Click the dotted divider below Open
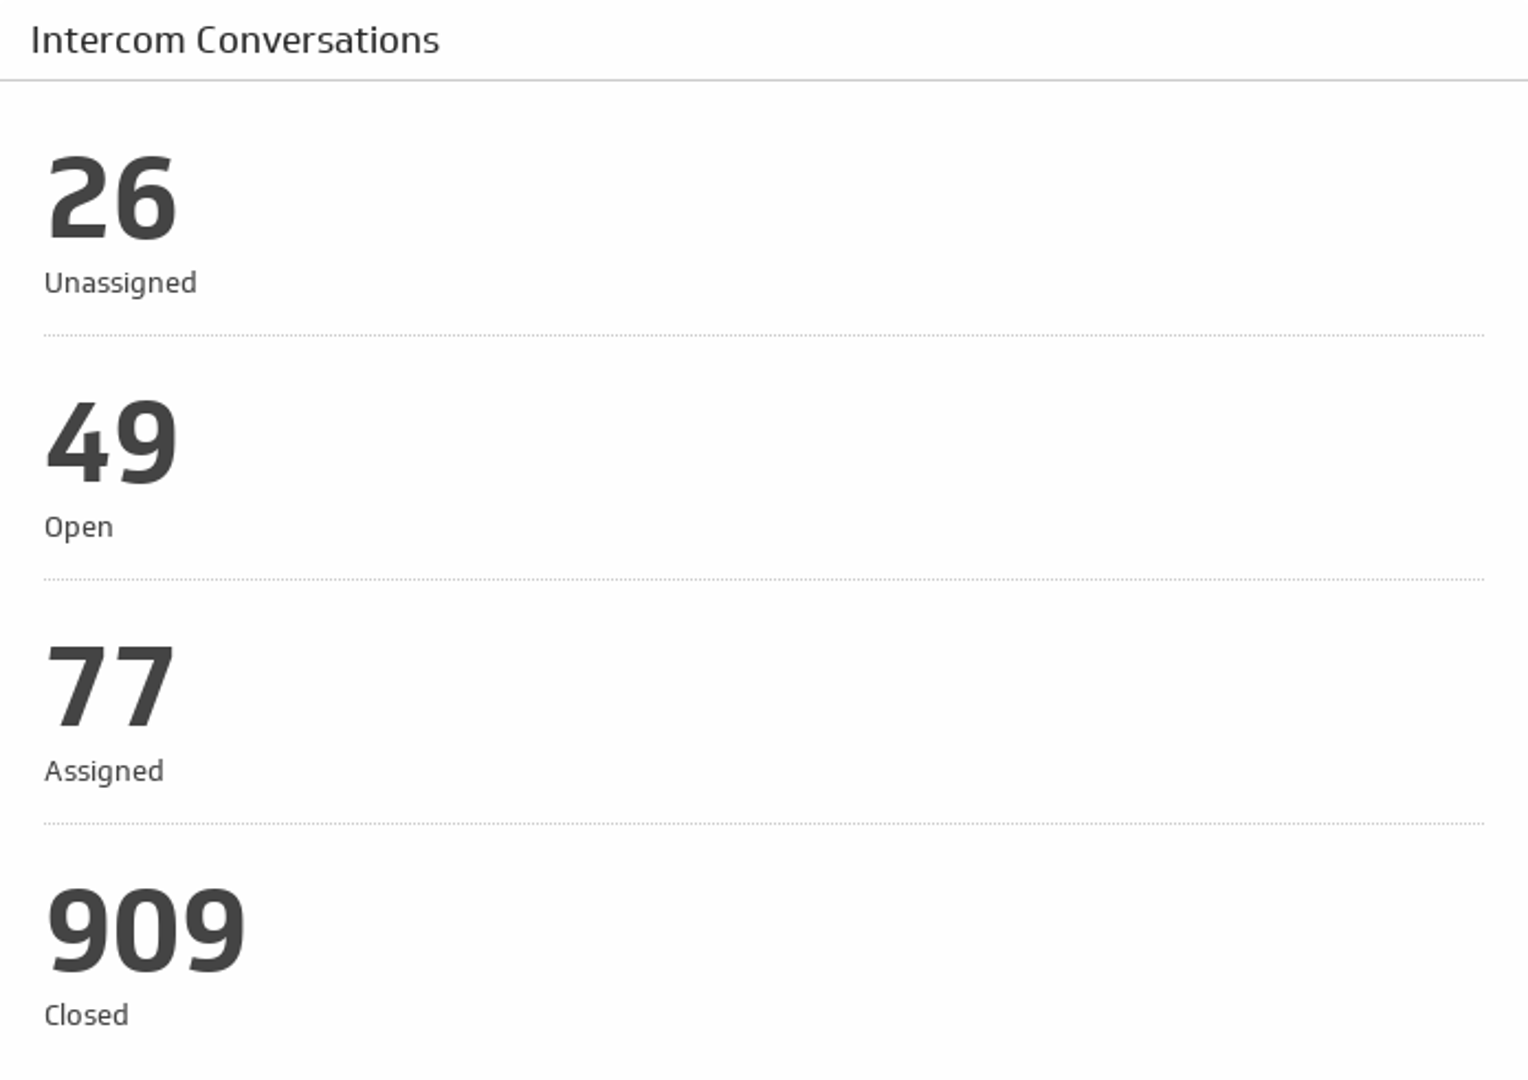The height and width of the screenshot is (1080, 1528). 764,580
